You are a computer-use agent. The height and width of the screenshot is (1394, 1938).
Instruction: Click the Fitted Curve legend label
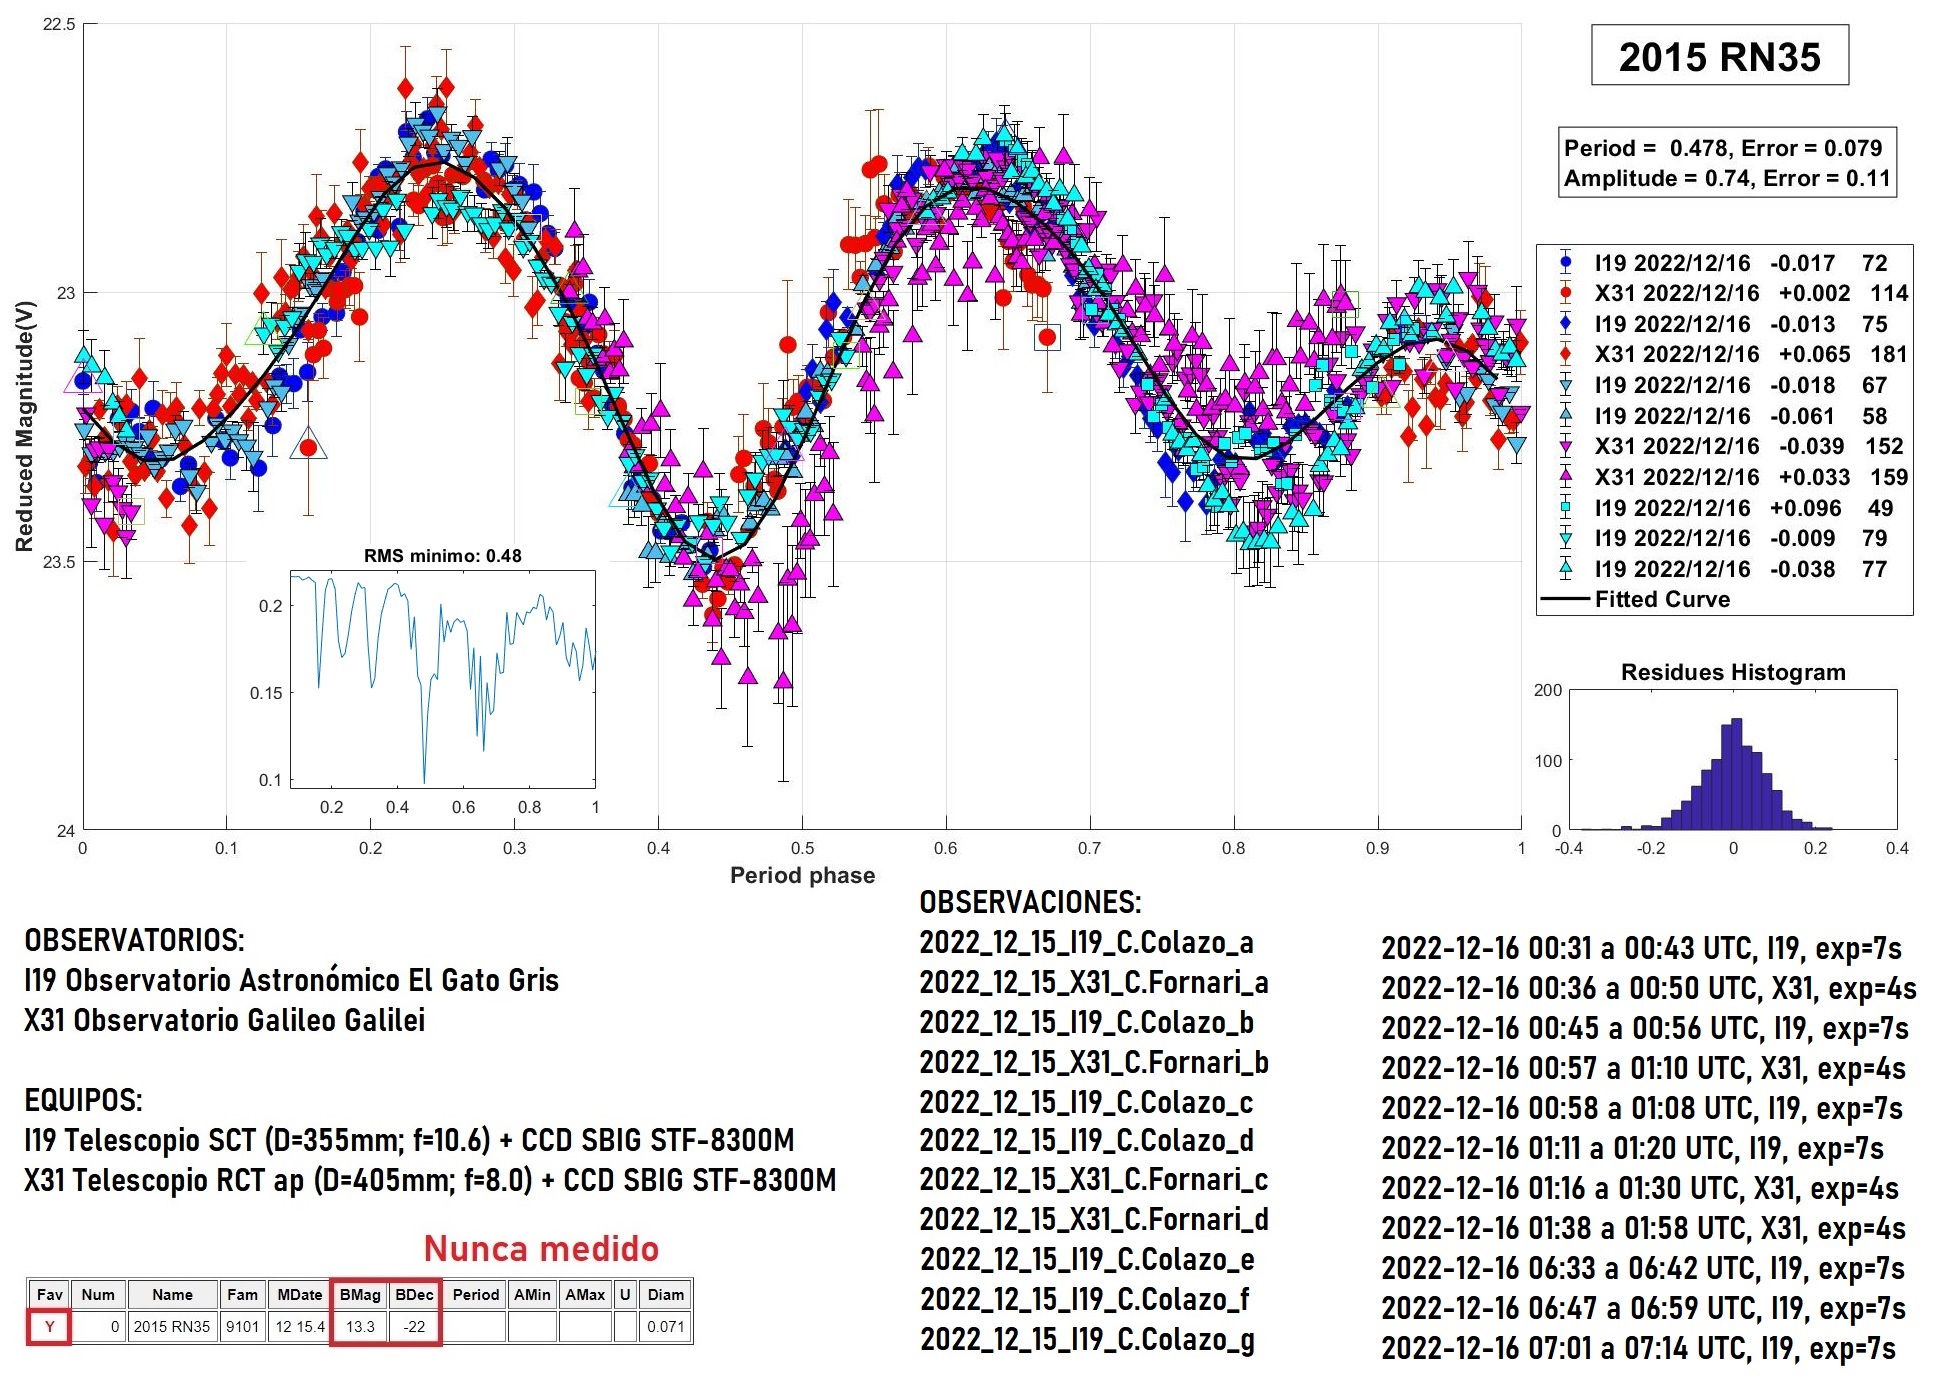(1662, 599)
